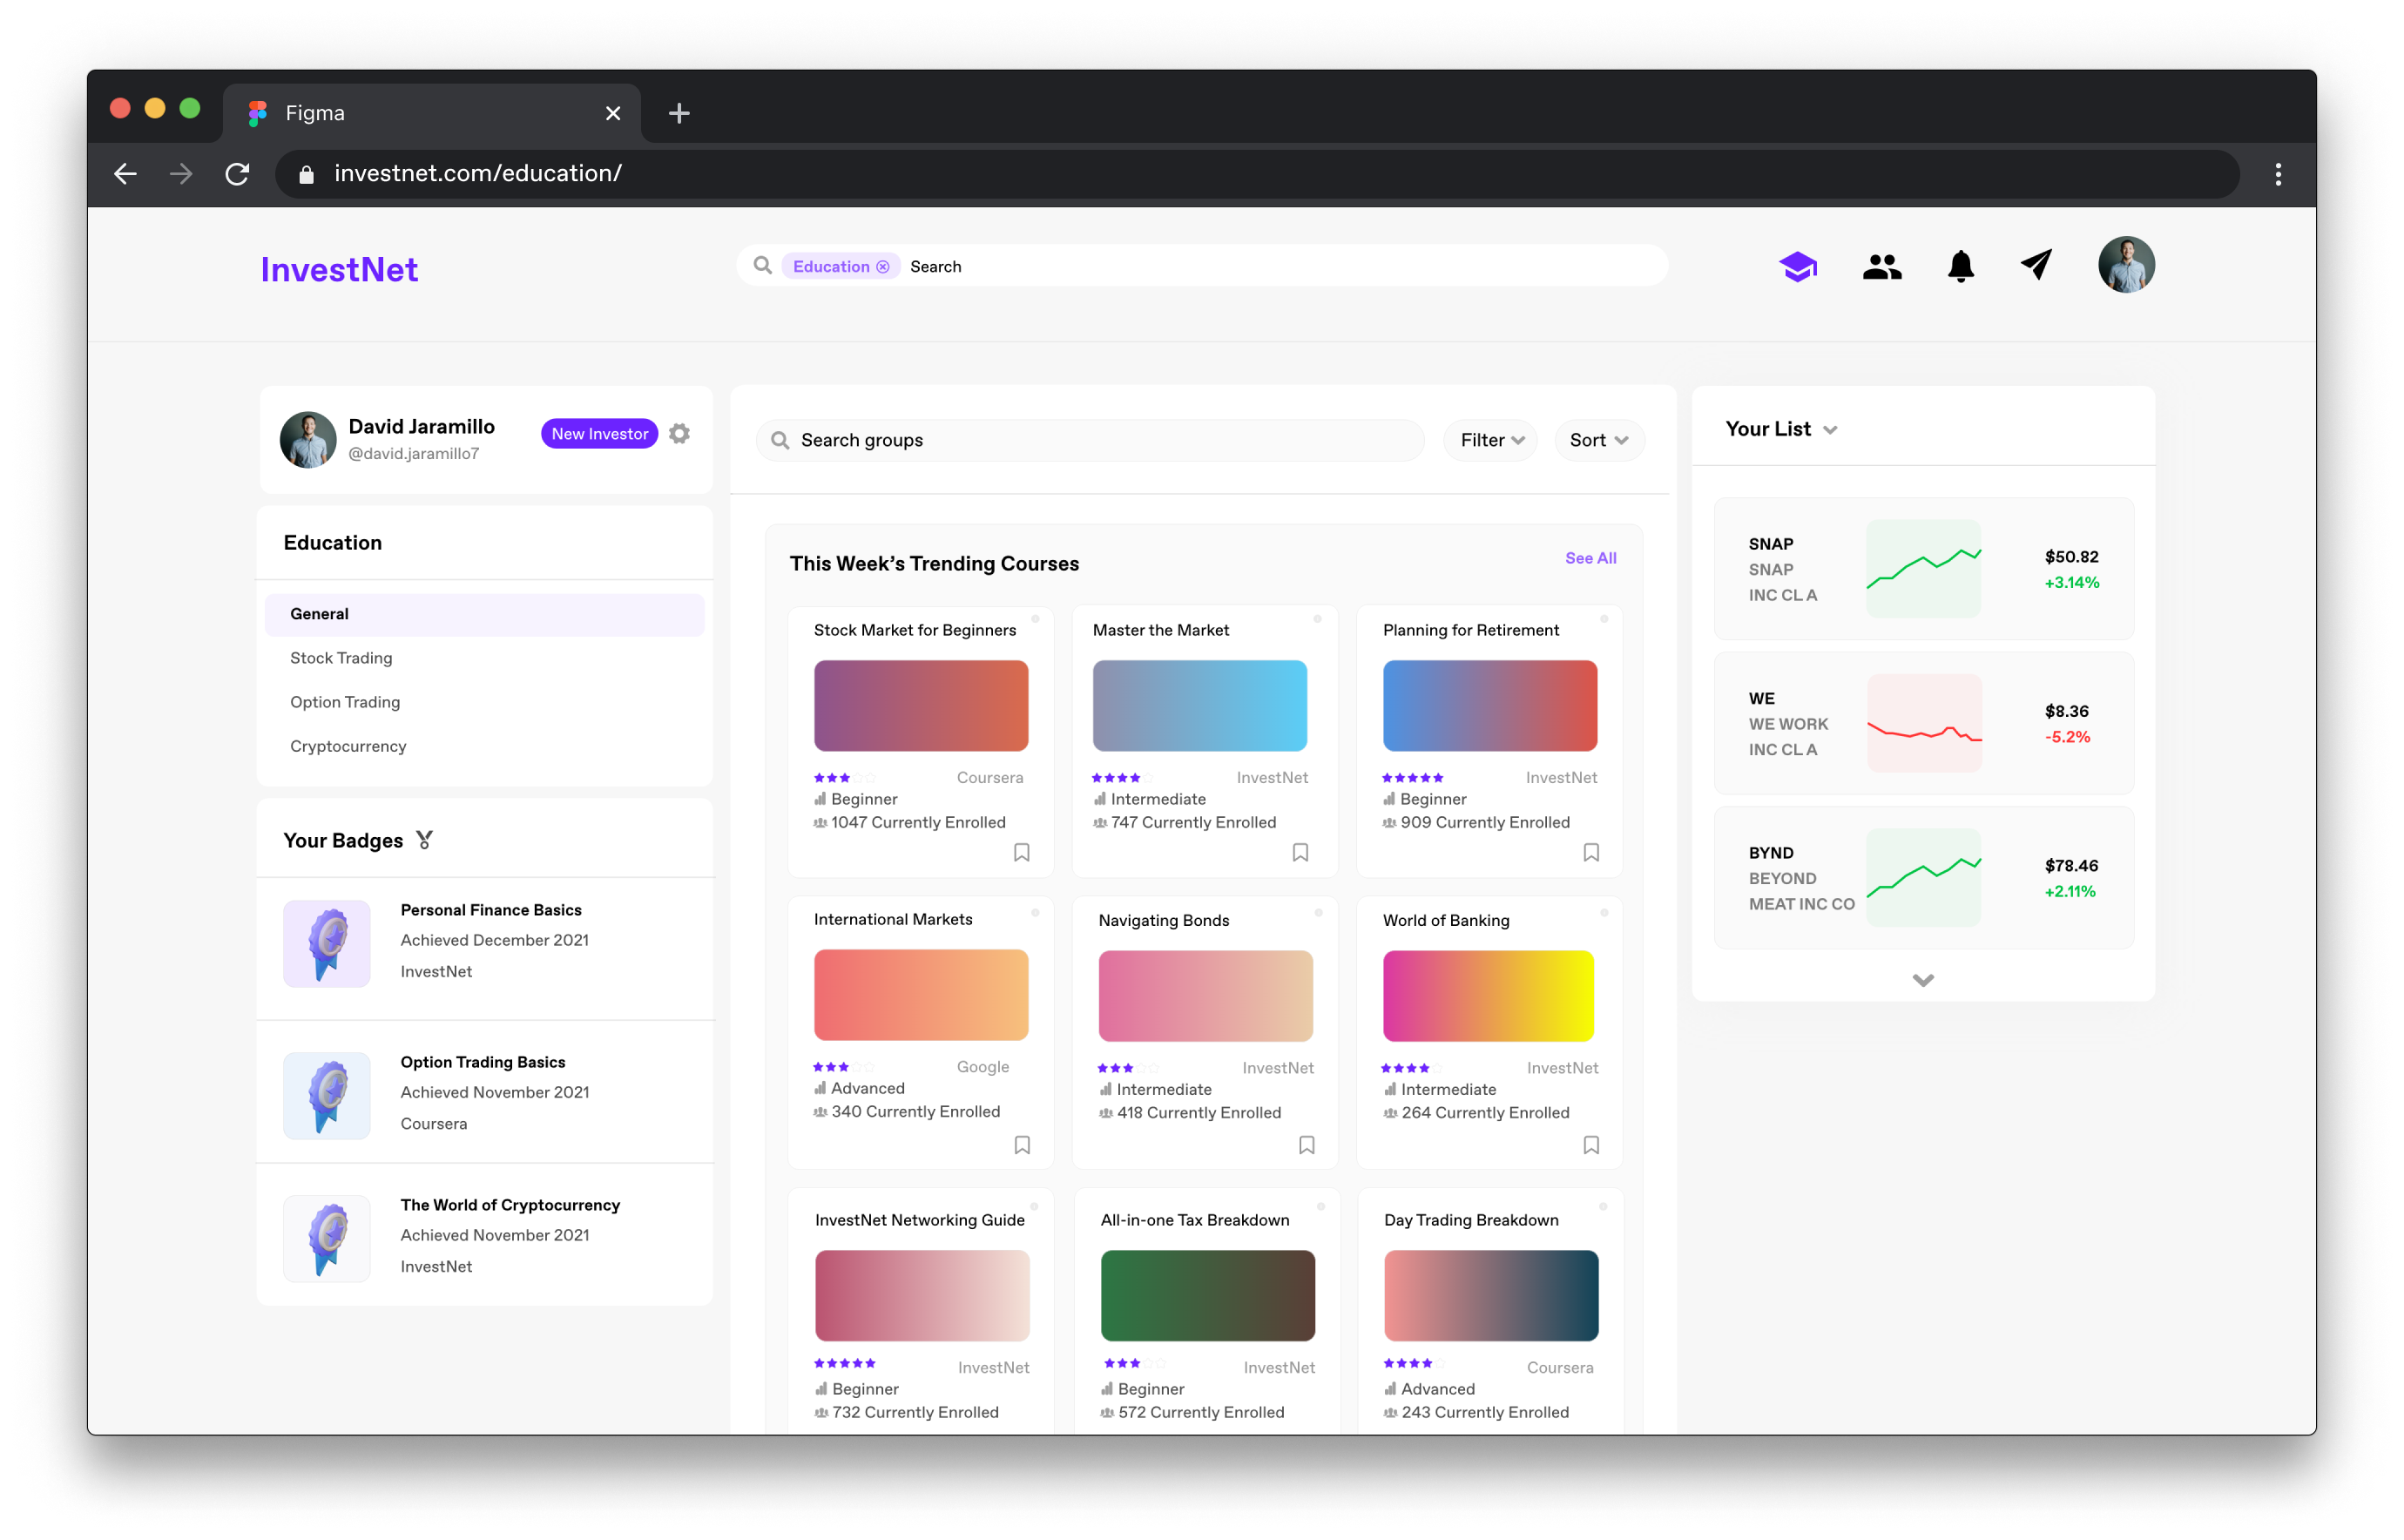Click the browser address bar URL

click(x=477, y=174)
